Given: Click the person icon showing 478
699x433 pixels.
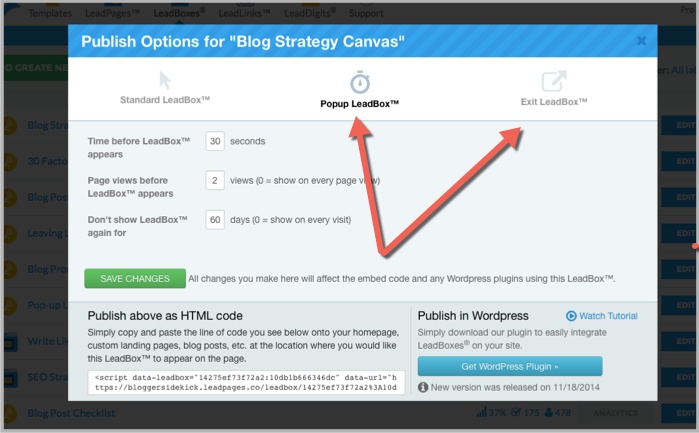Looking at the screenshot, I should click(549, 412).
